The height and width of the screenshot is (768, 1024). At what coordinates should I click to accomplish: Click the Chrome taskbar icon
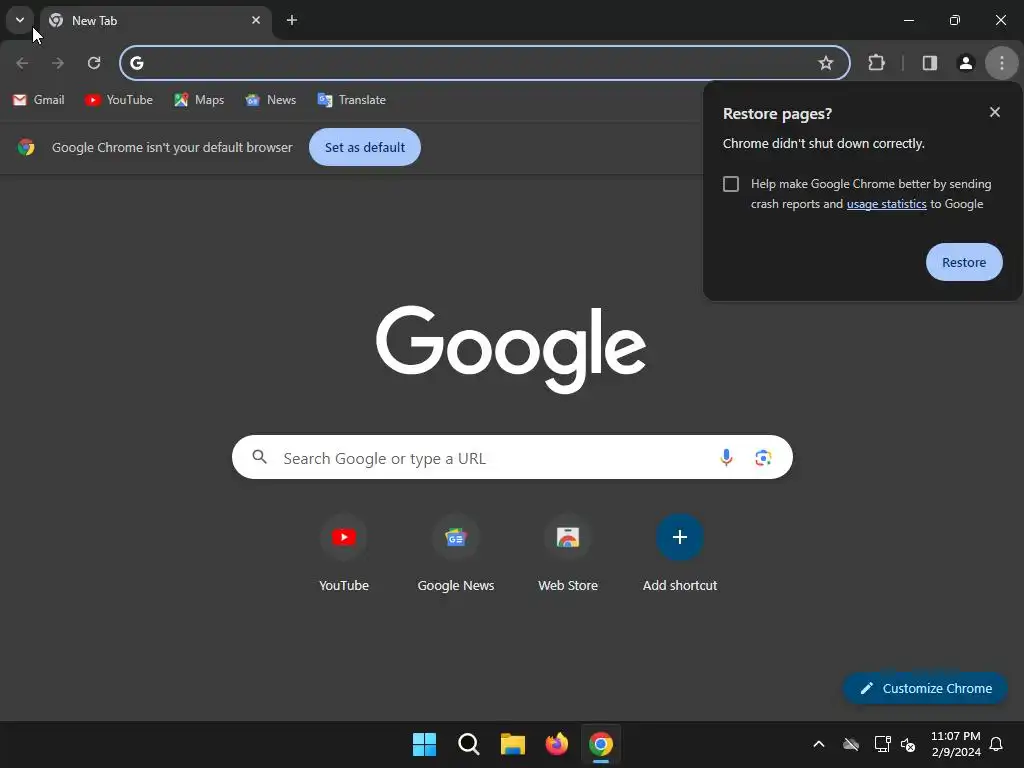point(601,744)
